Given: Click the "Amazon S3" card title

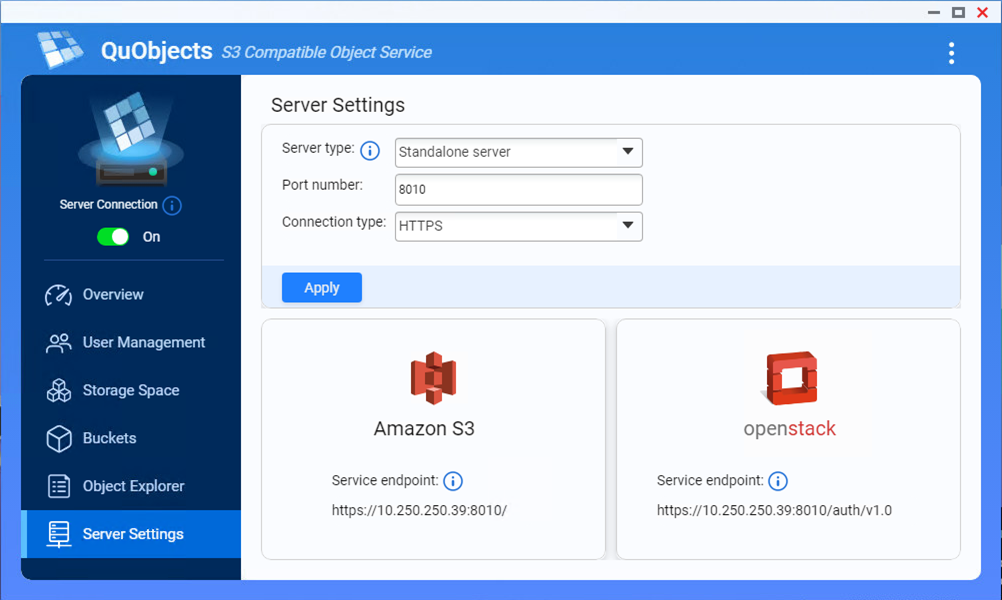Looking at the screenshot, I should pos(424,429).
